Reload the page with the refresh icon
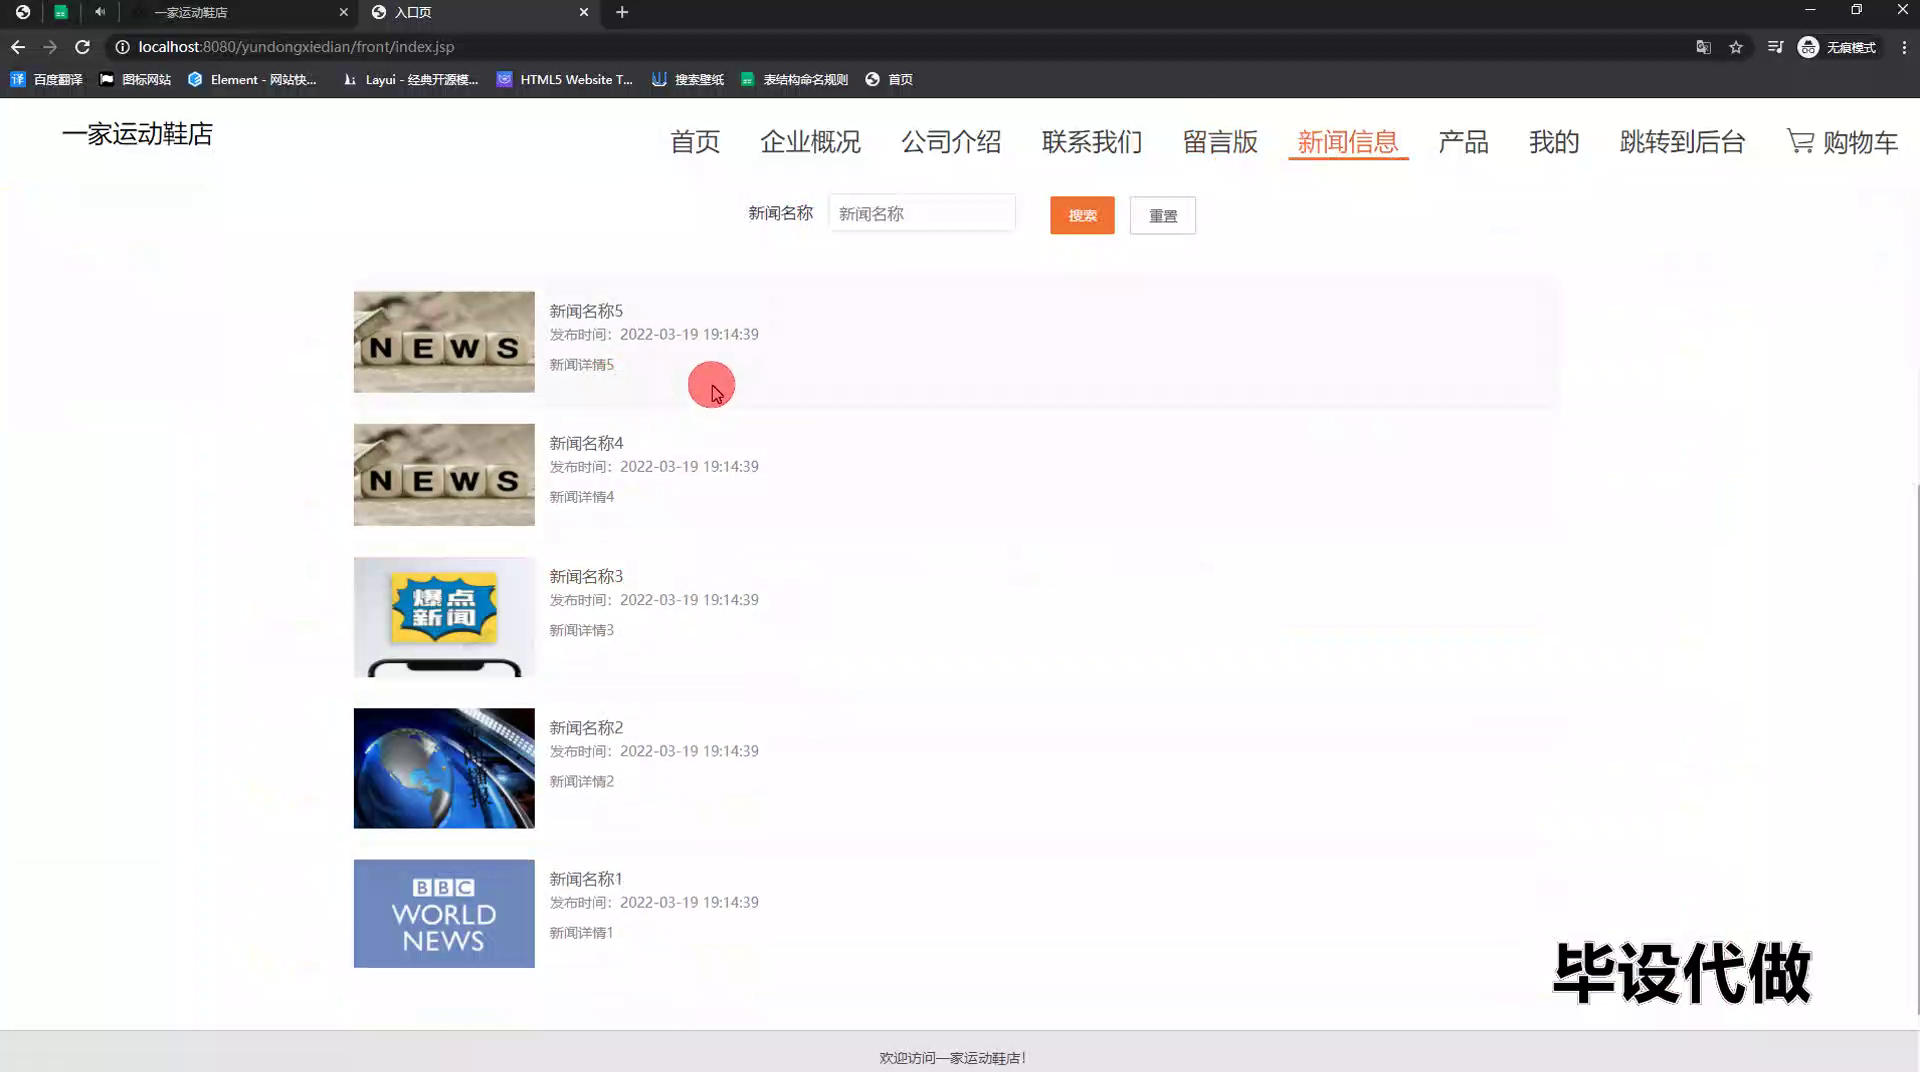 click(x=82, y=47)
